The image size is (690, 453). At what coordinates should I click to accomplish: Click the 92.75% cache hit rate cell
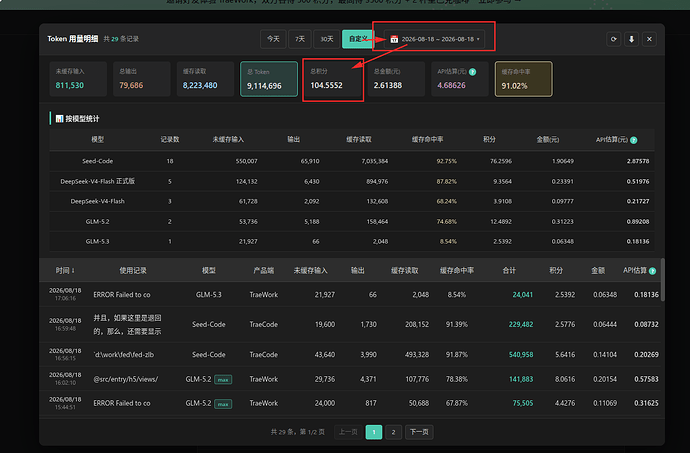446,161
